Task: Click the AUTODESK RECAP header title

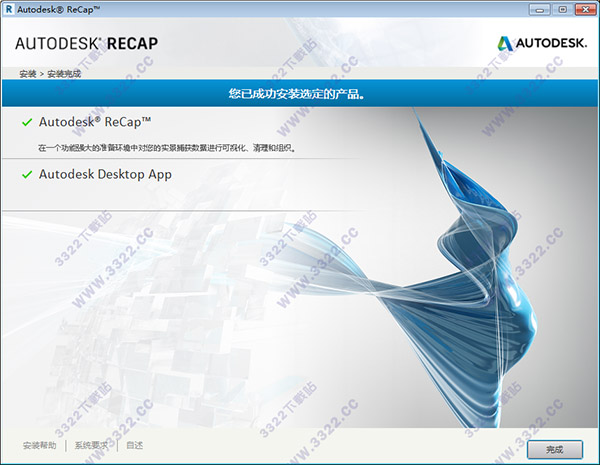Action: point(86,44)
